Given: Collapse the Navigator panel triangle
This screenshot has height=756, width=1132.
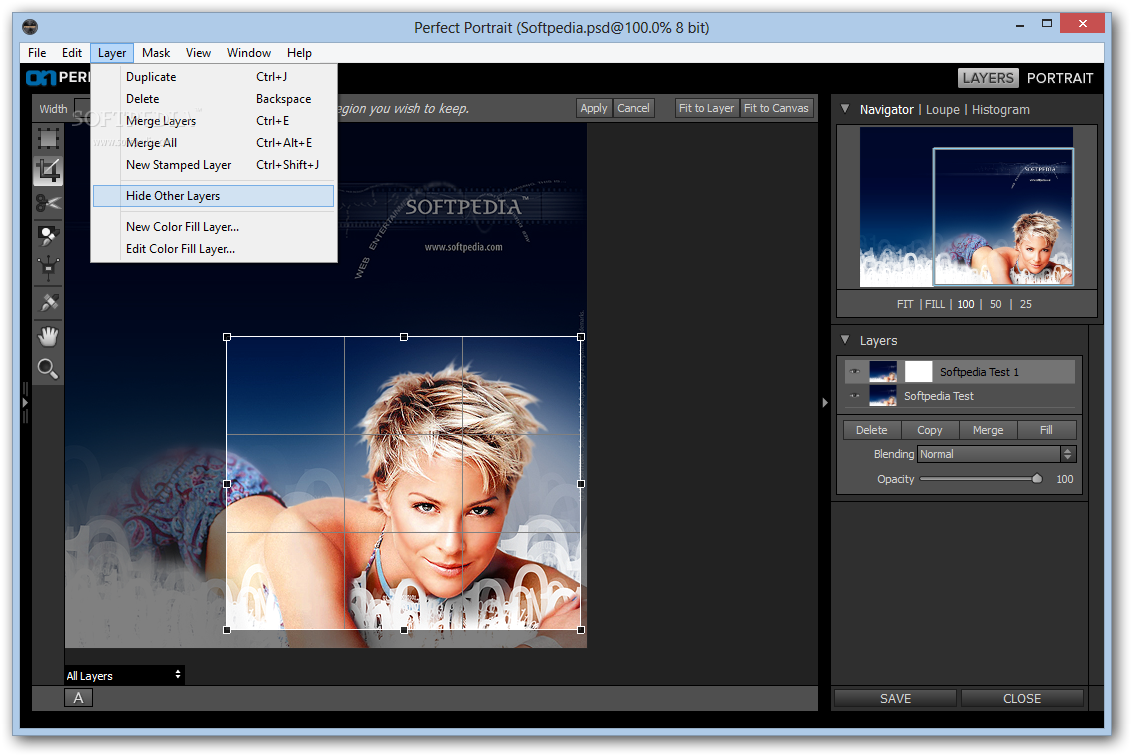Looking at the screenshot, I should point(845,109).
